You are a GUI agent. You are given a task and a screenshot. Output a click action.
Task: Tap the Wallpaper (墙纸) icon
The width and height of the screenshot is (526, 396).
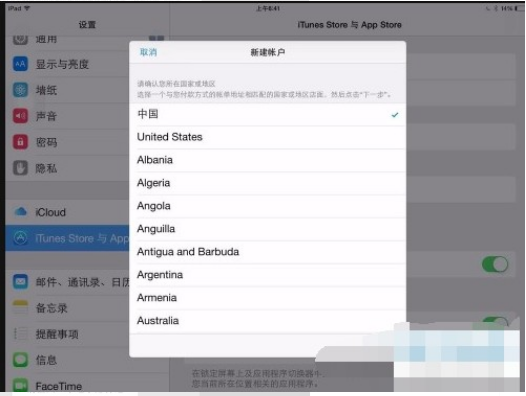click(20, 90)
